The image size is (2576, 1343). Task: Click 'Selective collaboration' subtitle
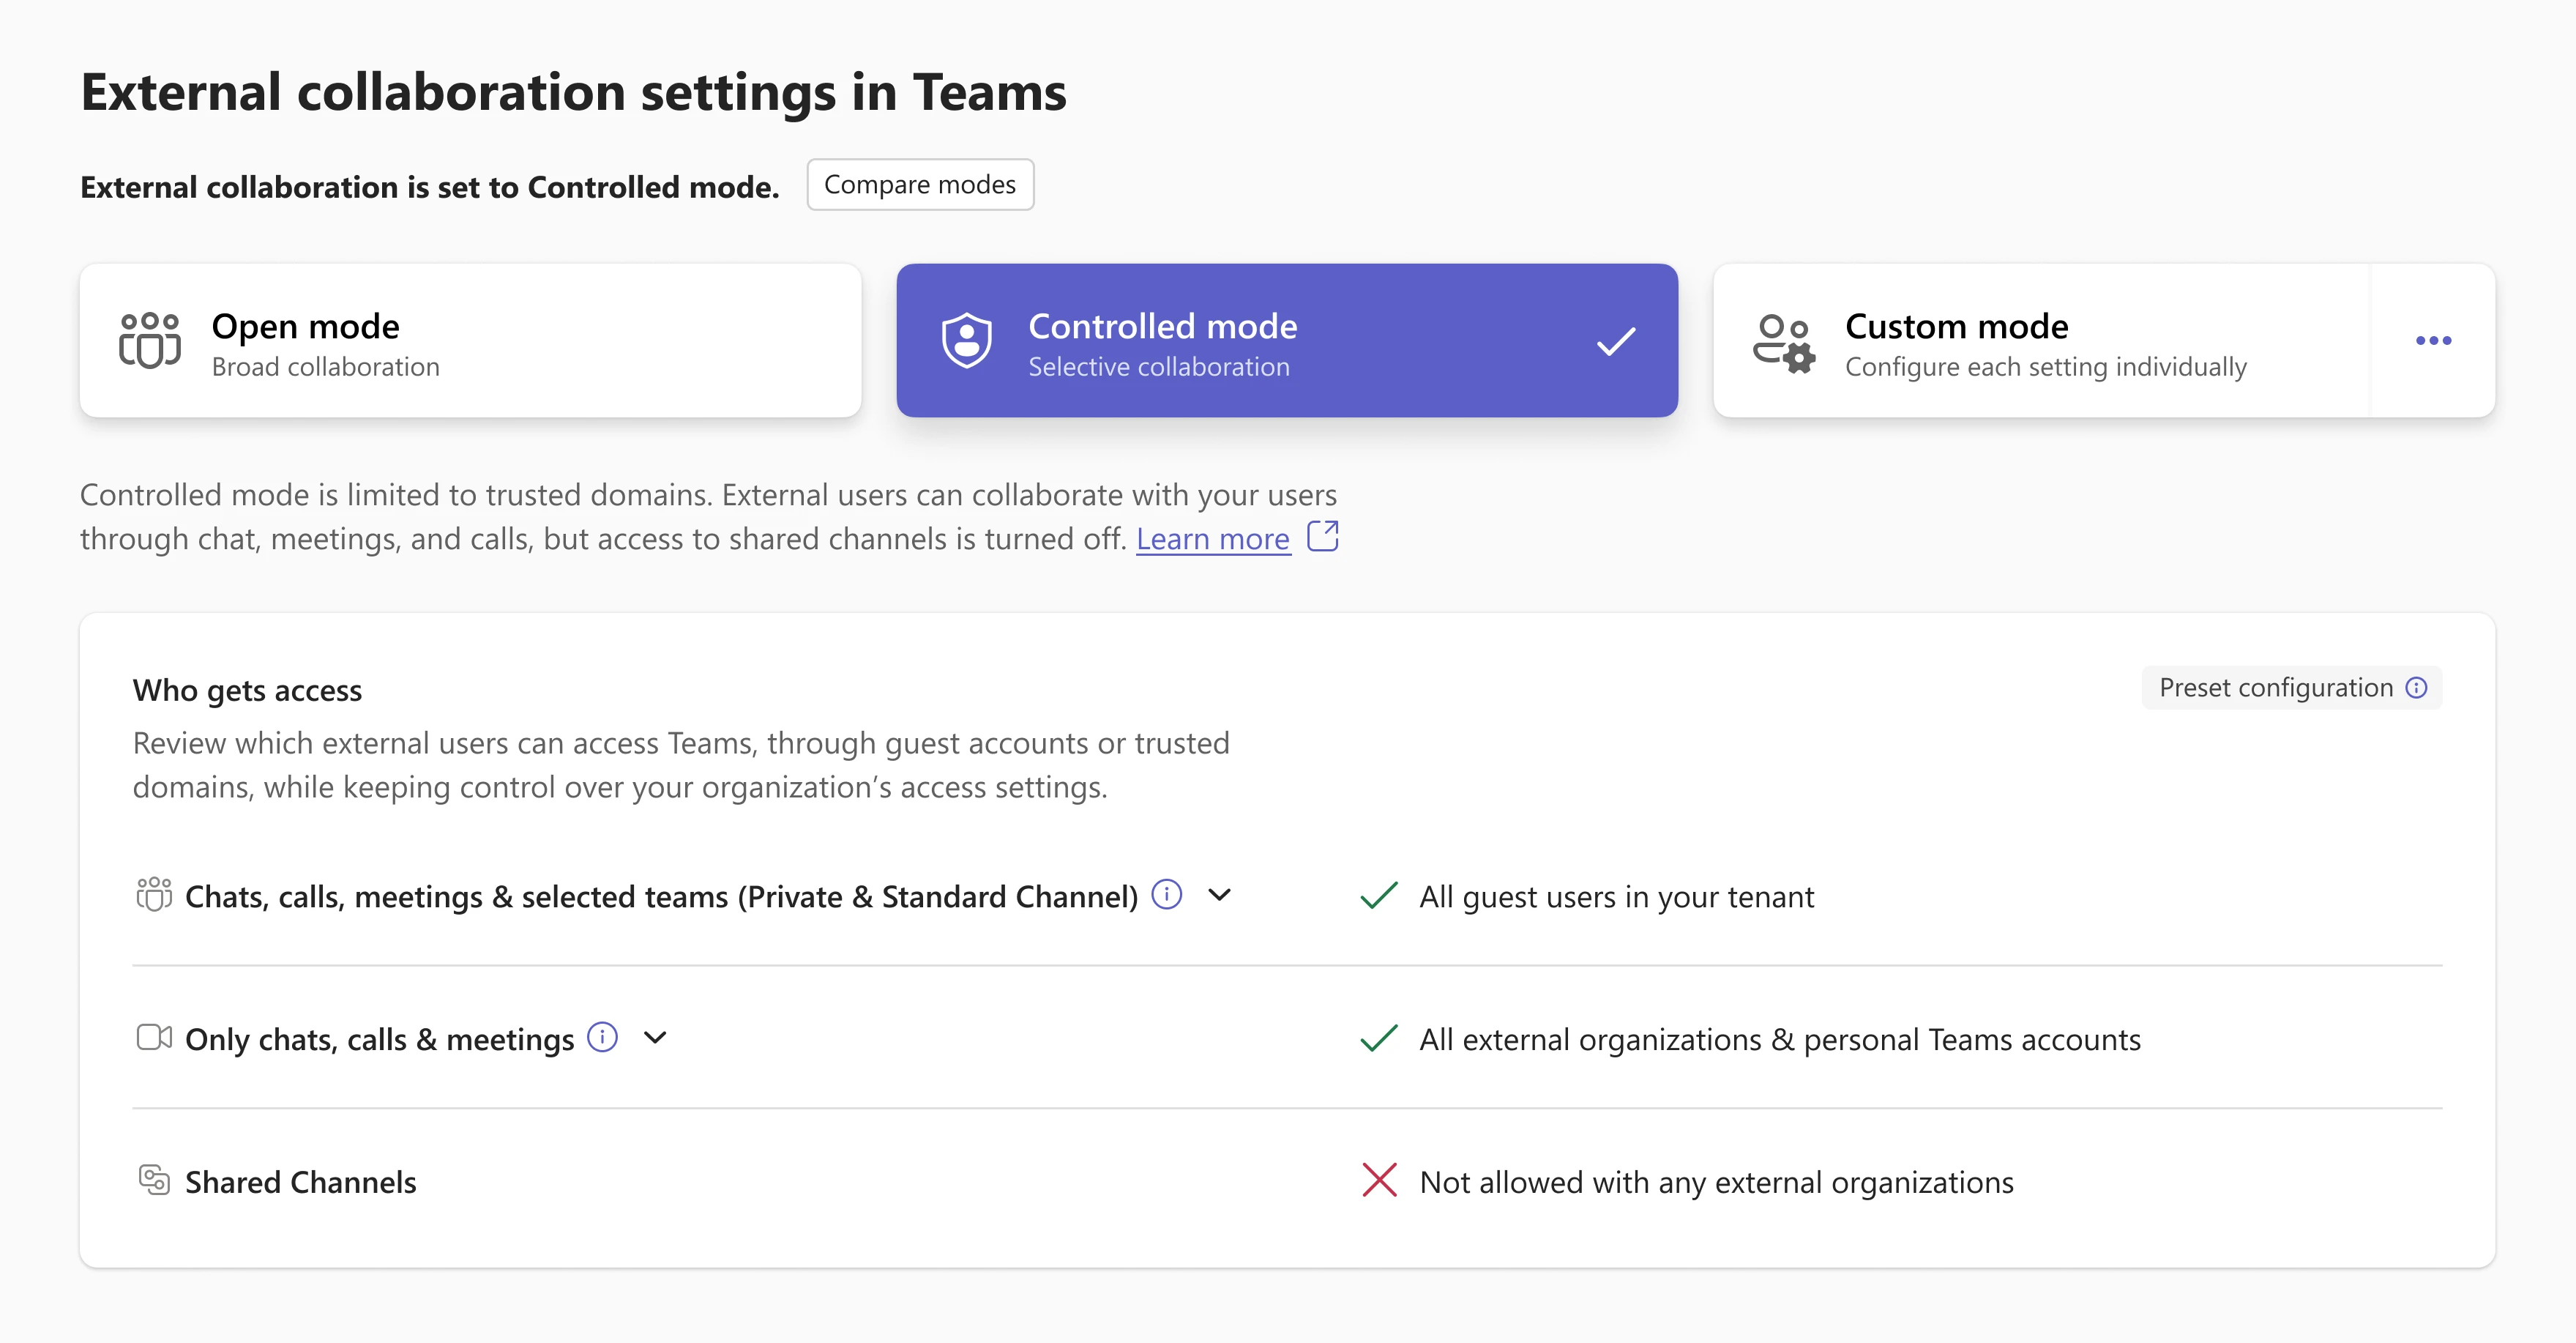tap(1159, 367)
